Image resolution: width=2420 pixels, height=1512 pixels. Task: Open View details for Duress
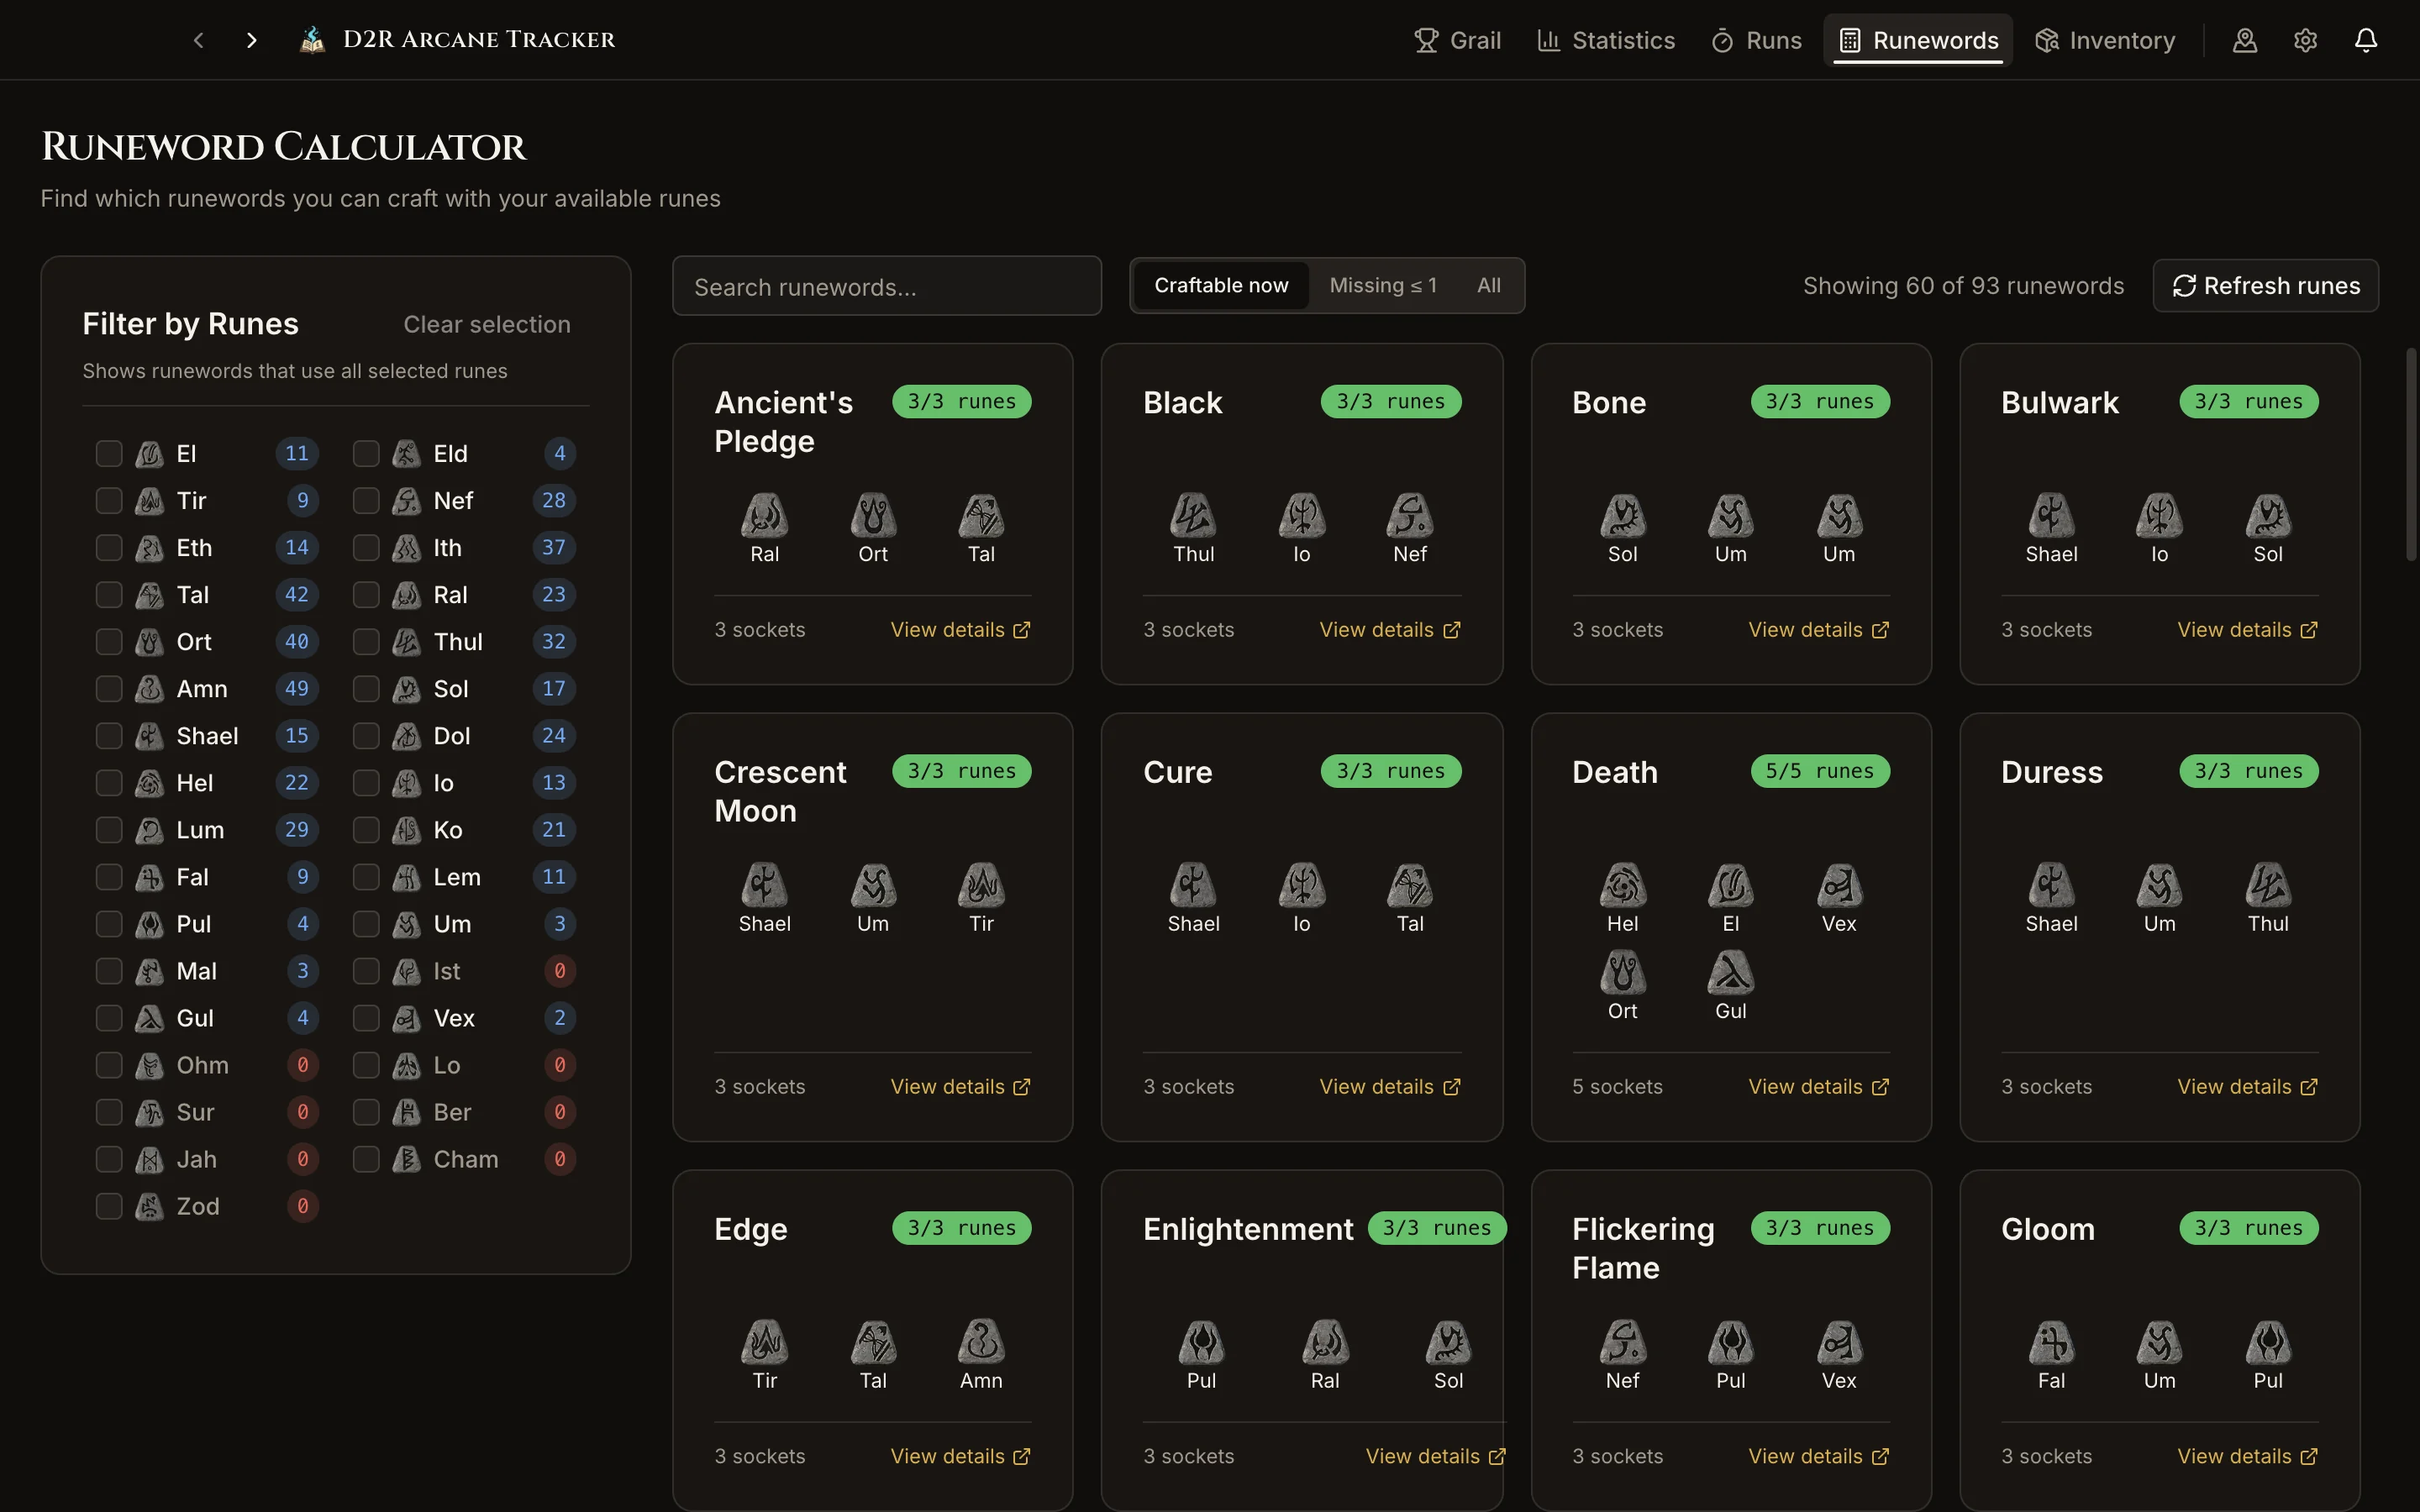(x=2247, y=1087)
